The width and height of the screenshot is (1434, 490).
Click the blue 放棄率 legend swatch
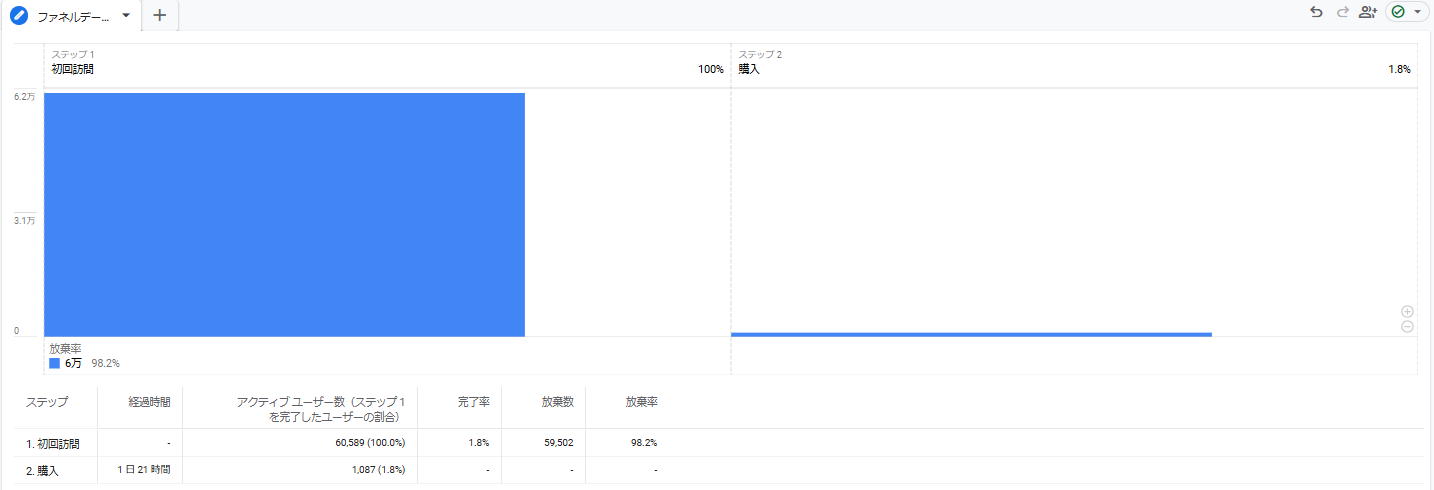pyautogui.click(x=54, y=364)
